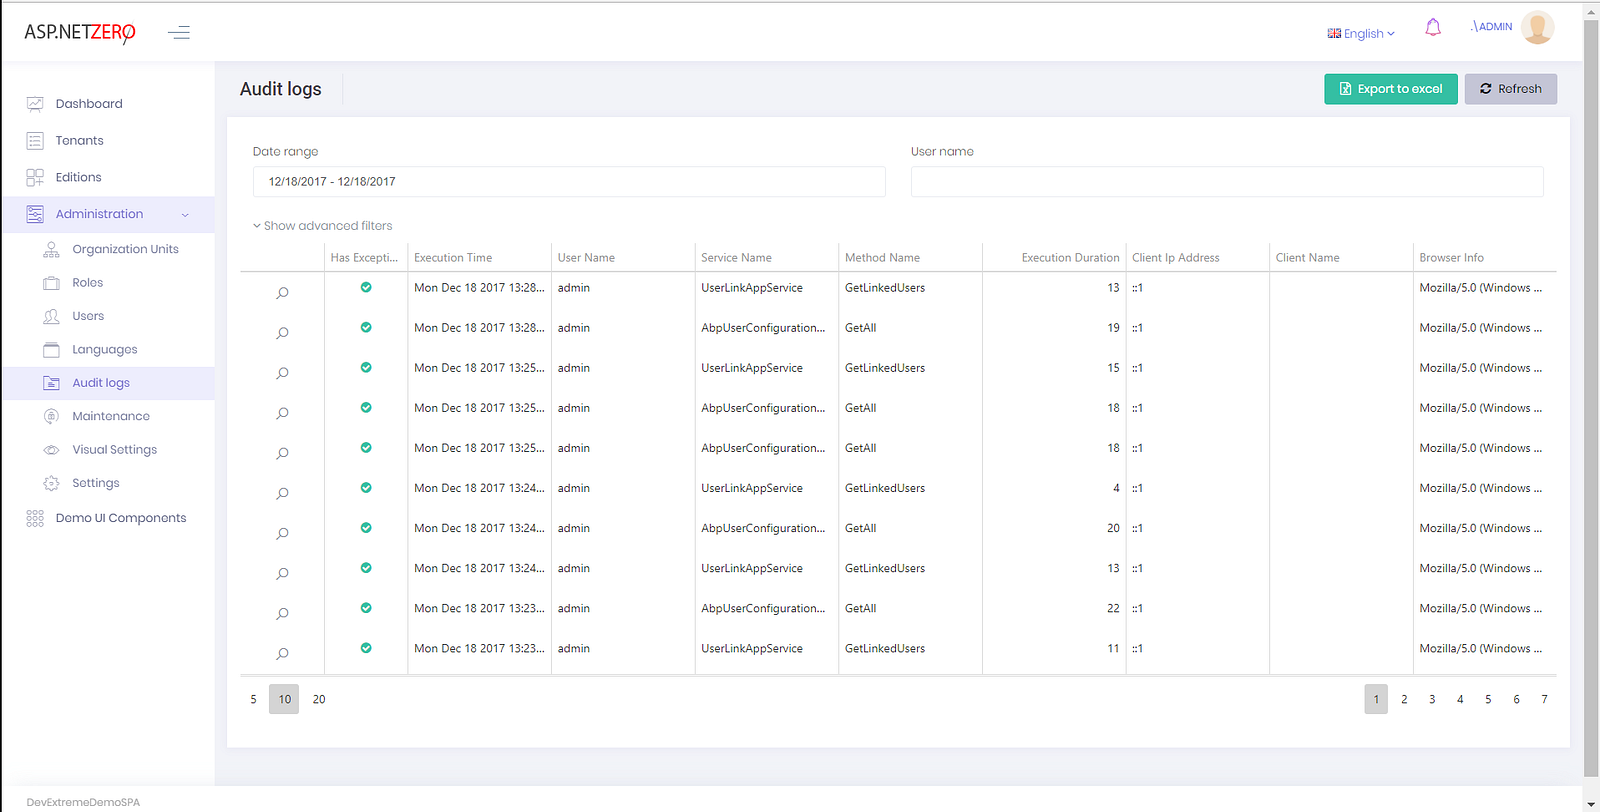Click the admin user avatar

point(1537,28)
